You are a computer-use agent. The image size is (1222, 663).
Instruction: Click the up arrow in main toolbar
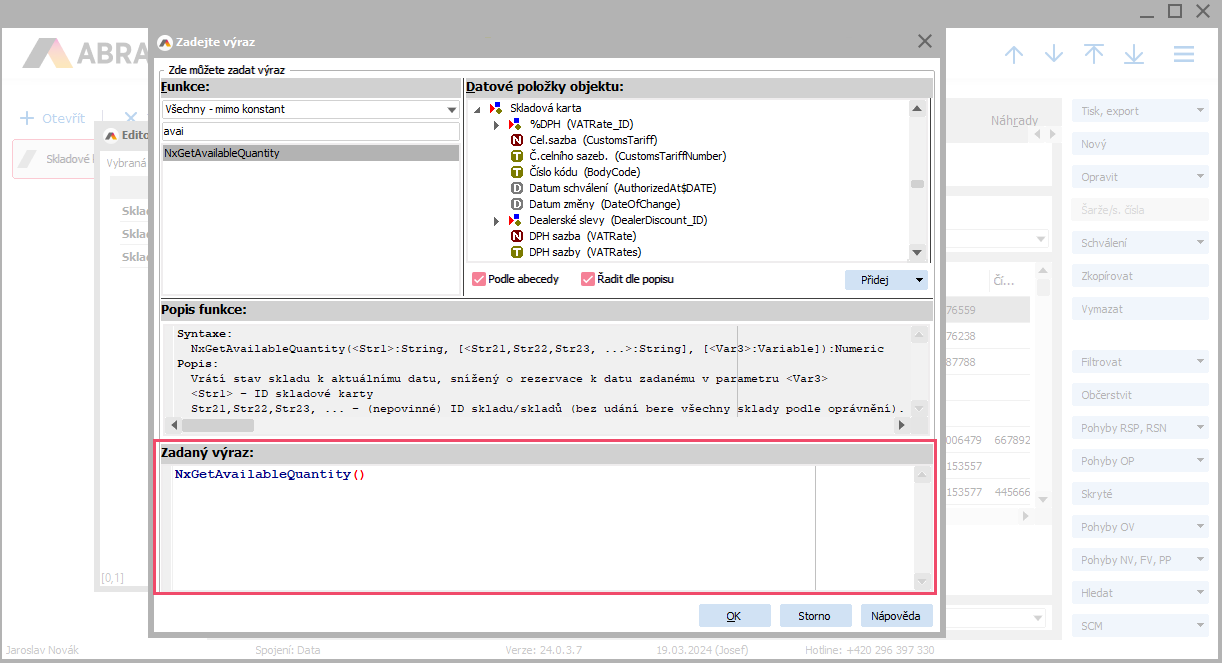pyautogui.click(x=1014, y=54)
